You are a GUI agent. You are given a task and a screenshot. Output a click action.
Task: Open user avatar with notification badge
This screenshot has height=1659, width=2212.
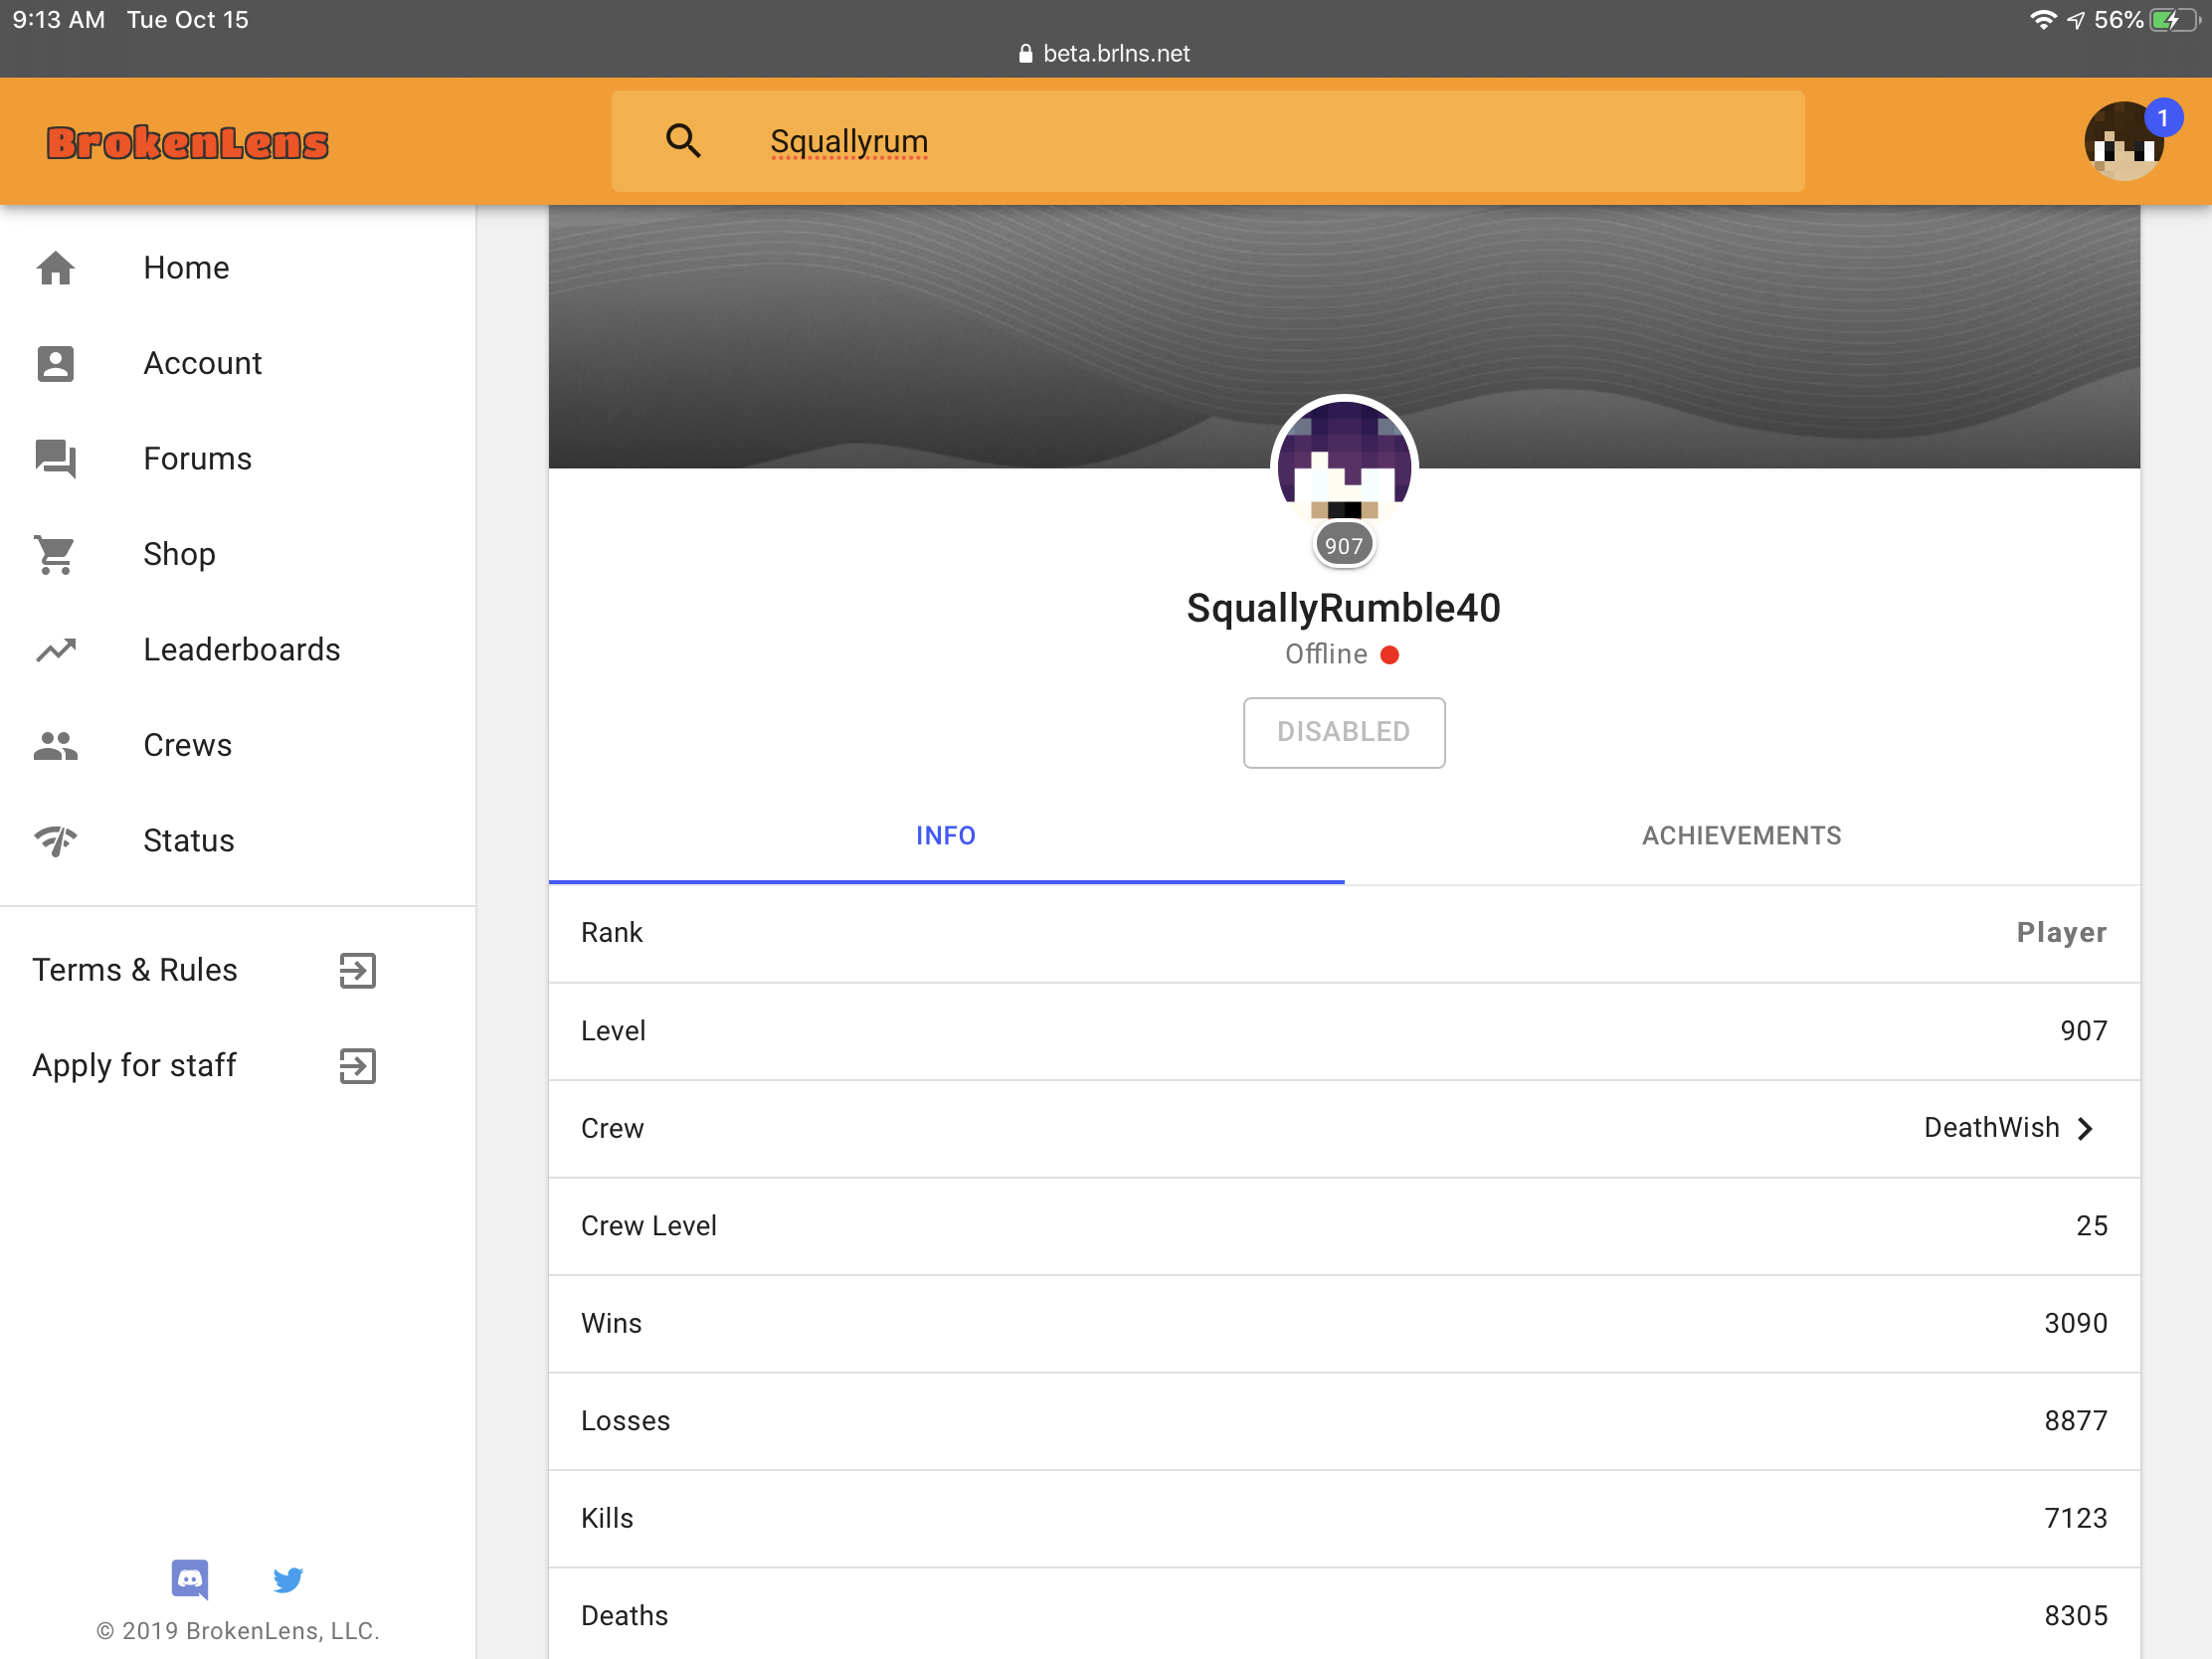(2124, 141)
